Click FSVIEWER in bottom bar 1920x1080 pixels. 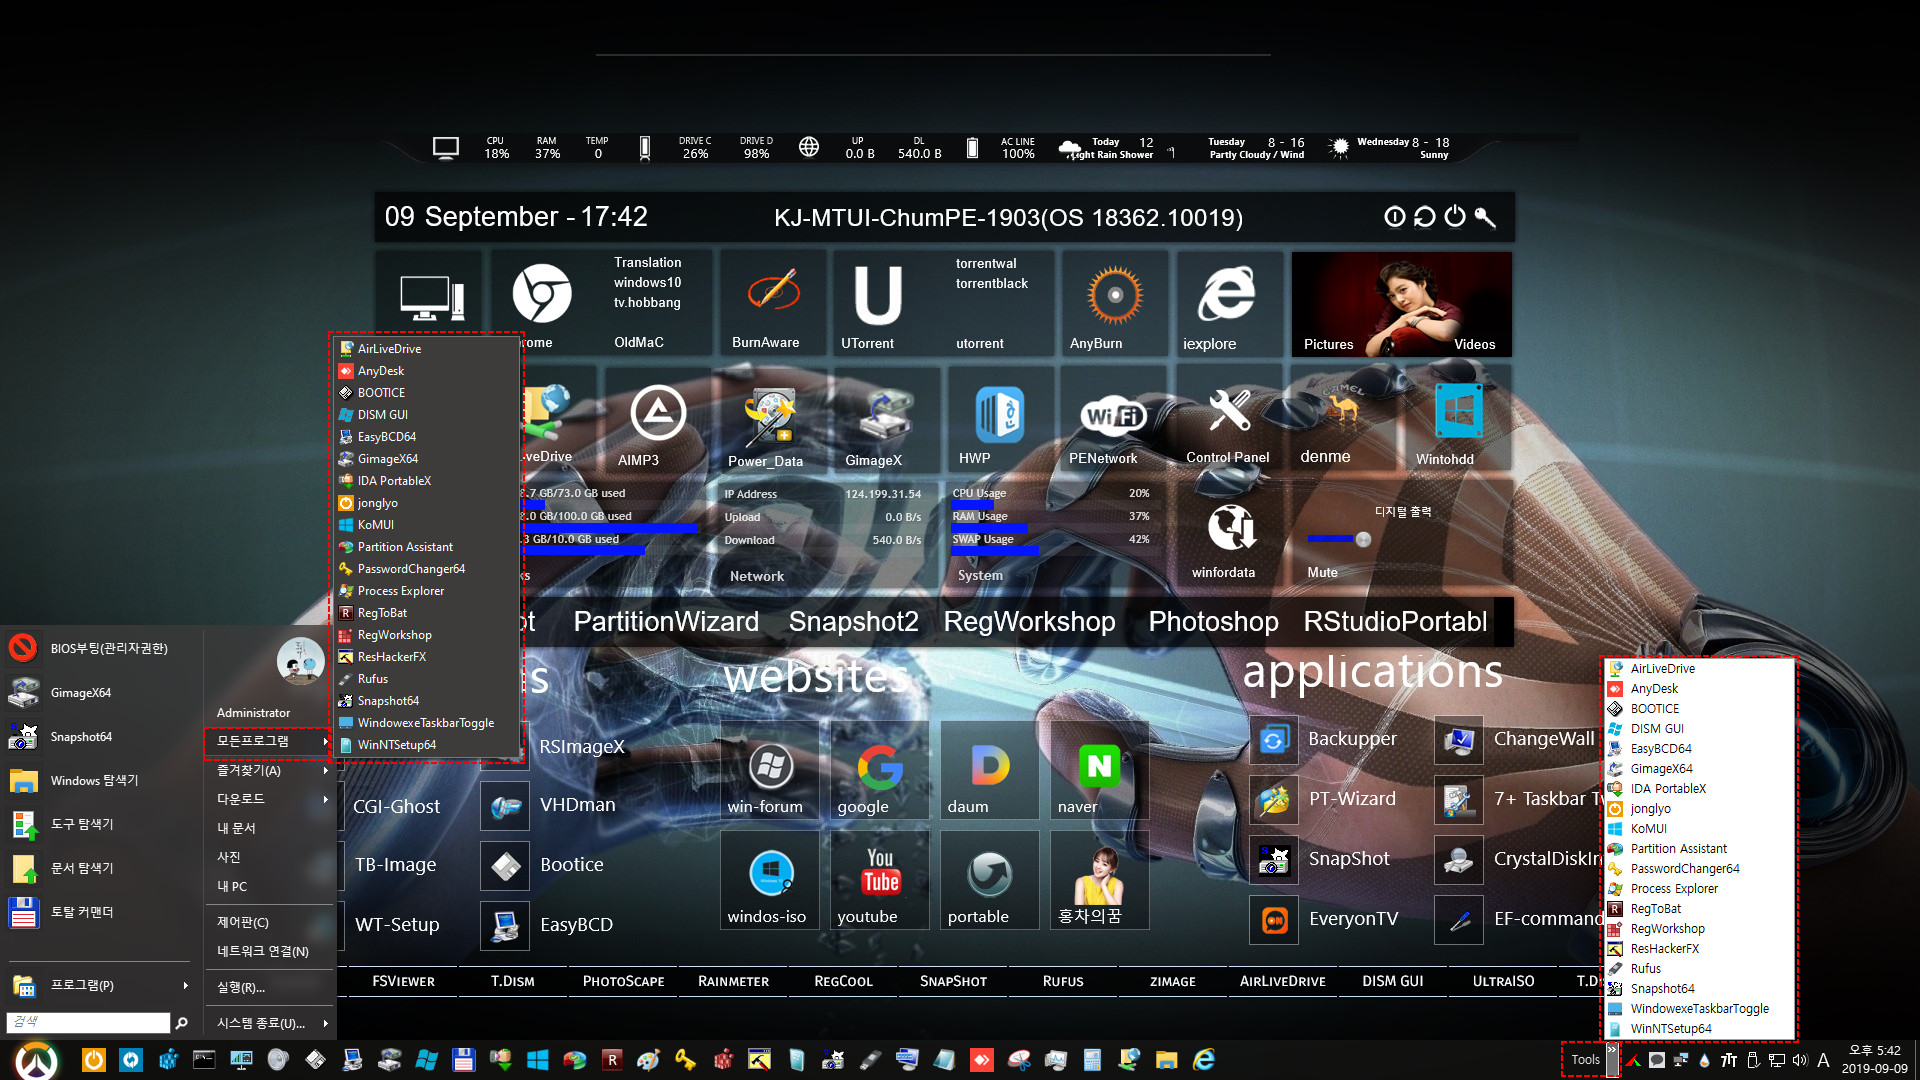403,981
